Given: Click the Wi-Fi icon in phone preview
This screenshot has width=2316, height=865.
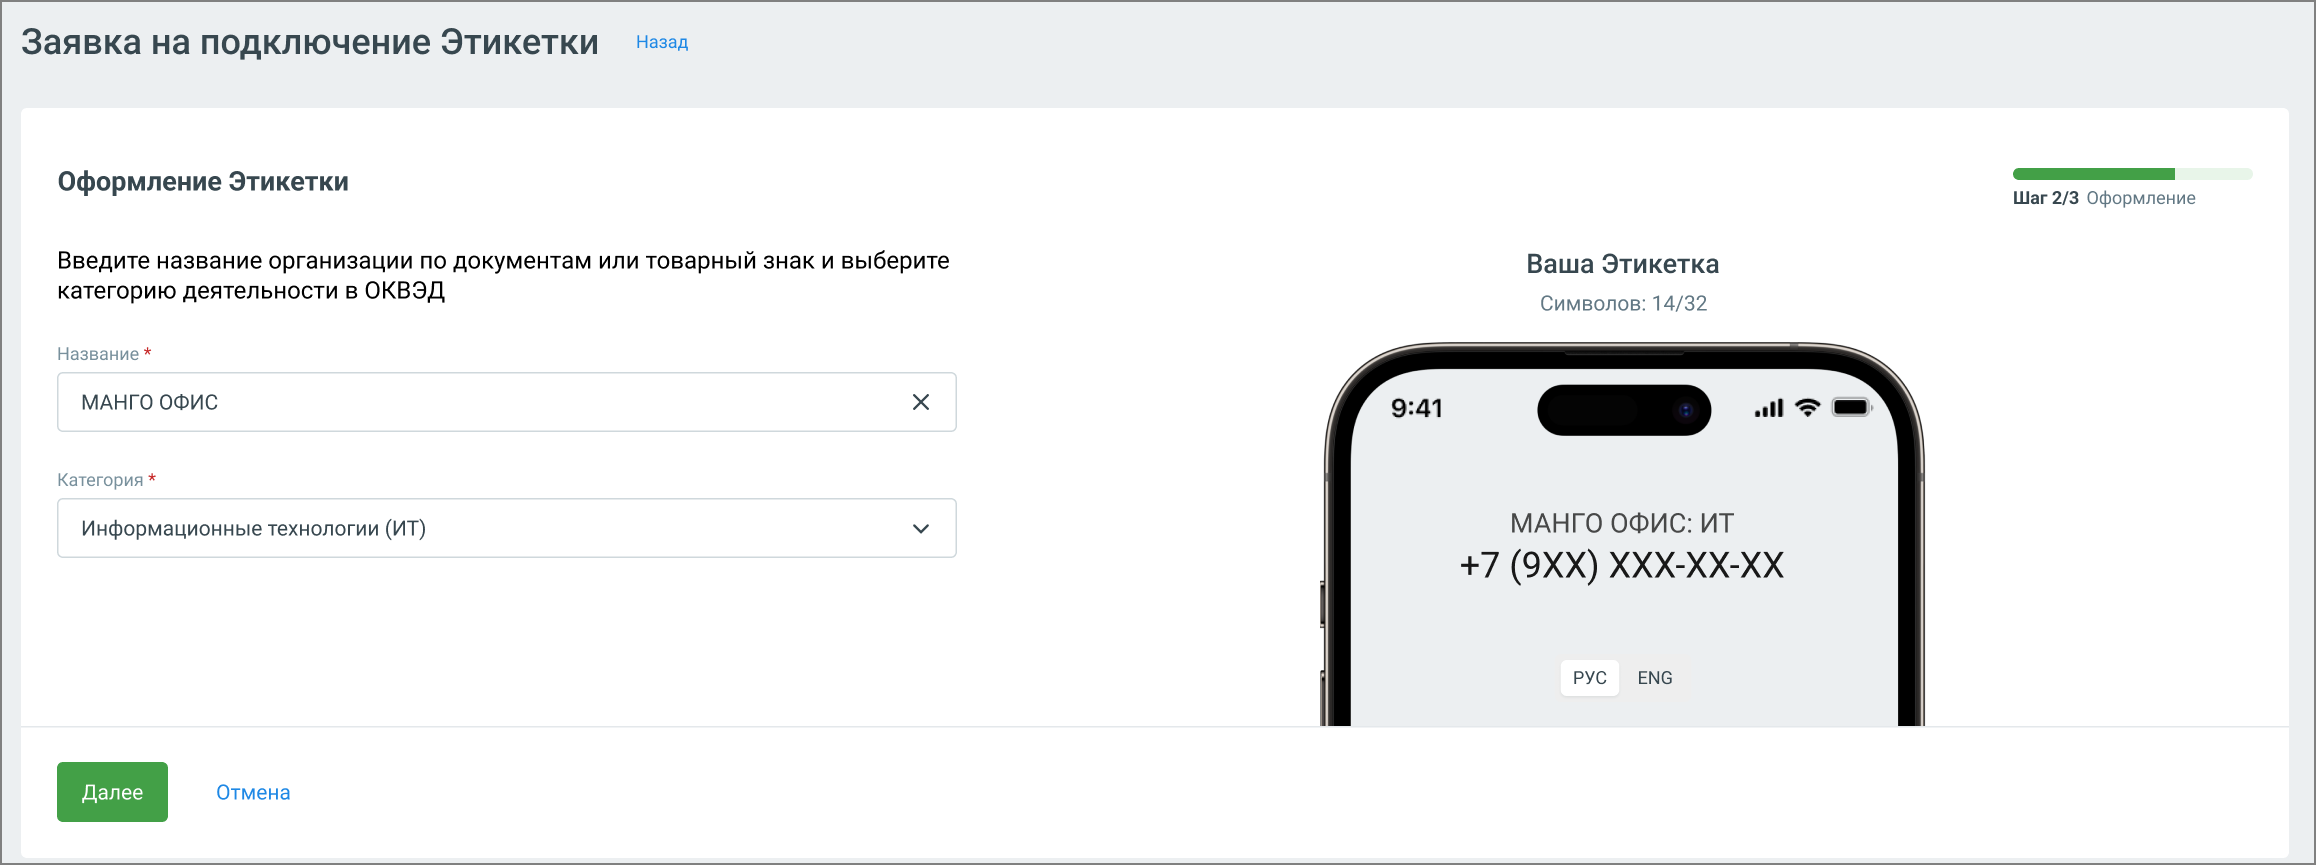Looking at the screenshot, I should point(1807,407).
